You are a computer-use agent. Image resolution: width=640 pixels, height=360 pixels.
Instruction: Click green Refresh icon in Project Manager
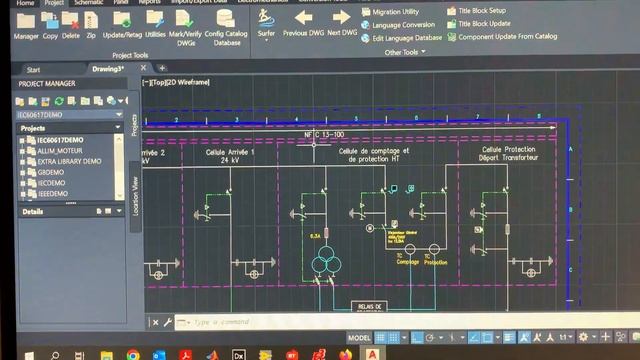pyautogui.click(x=59, y=101)
